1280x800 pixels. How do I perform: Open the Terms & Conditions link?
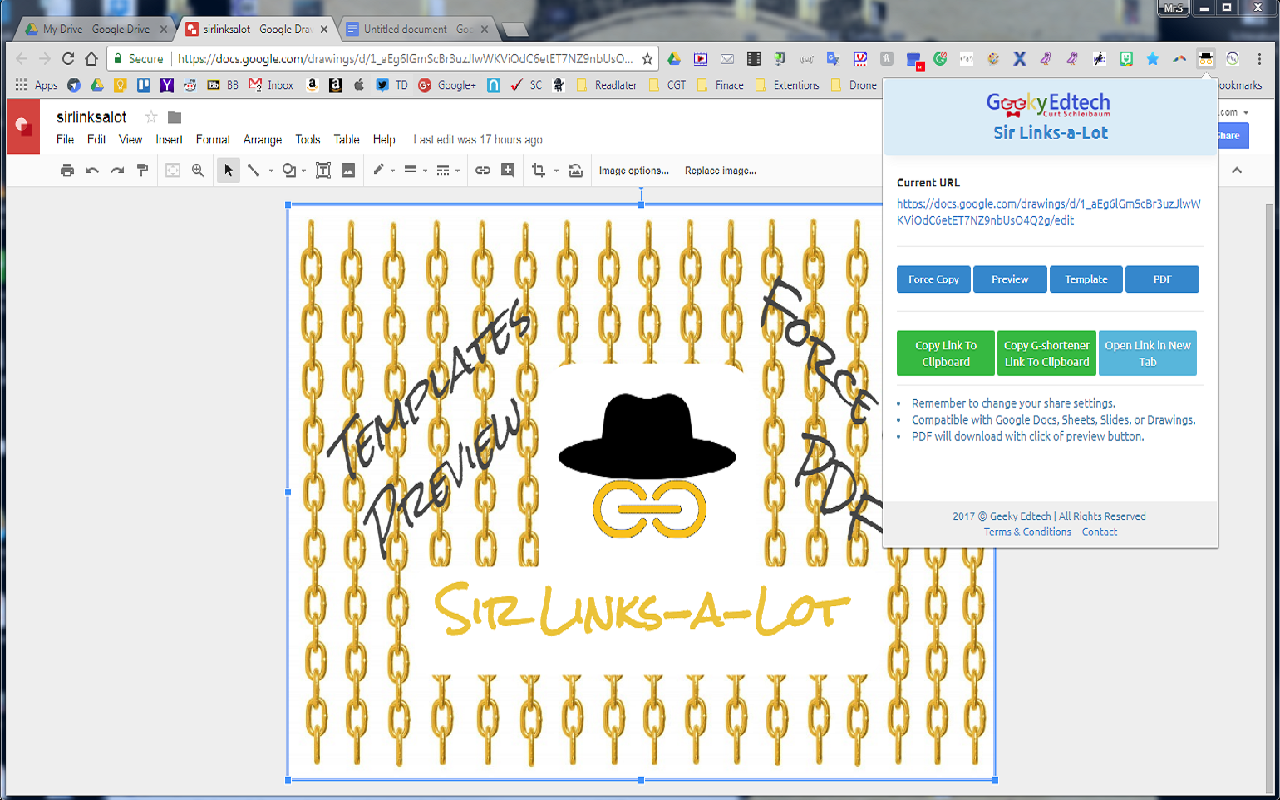pos(1027,531)
